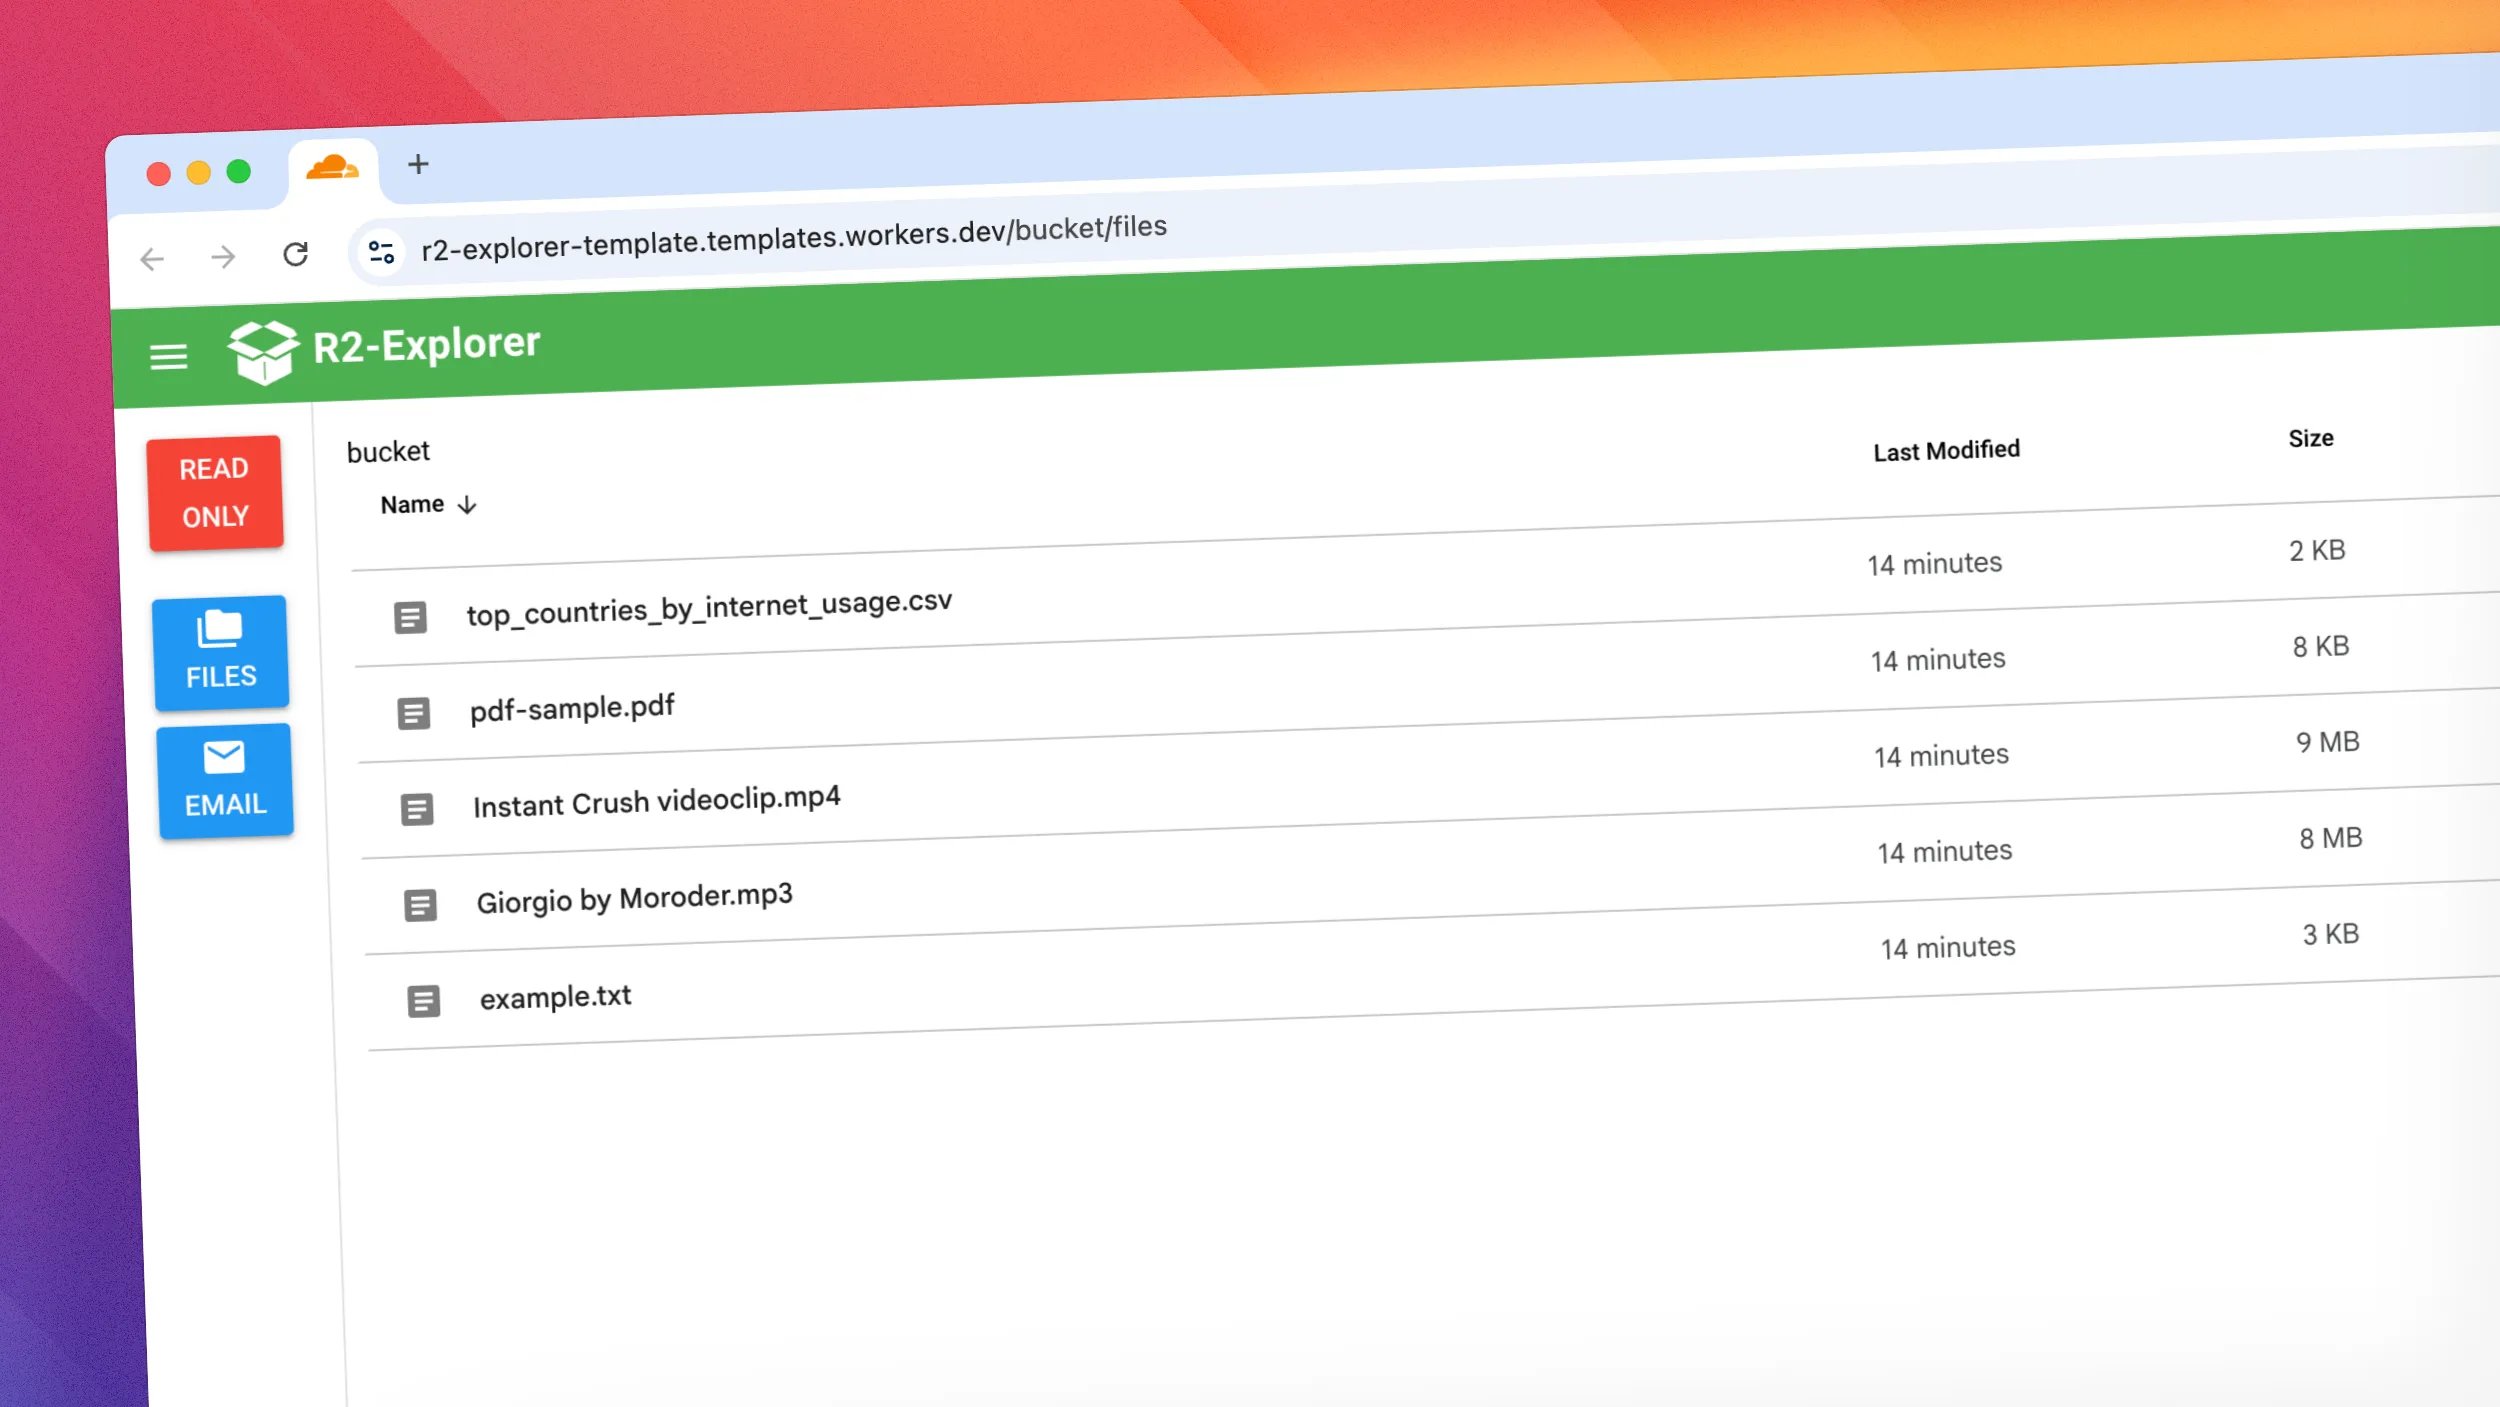Click file icon beside example.txt
The height and width of the screenshot is (1407, 2500).
click(x=424, y=1001)
